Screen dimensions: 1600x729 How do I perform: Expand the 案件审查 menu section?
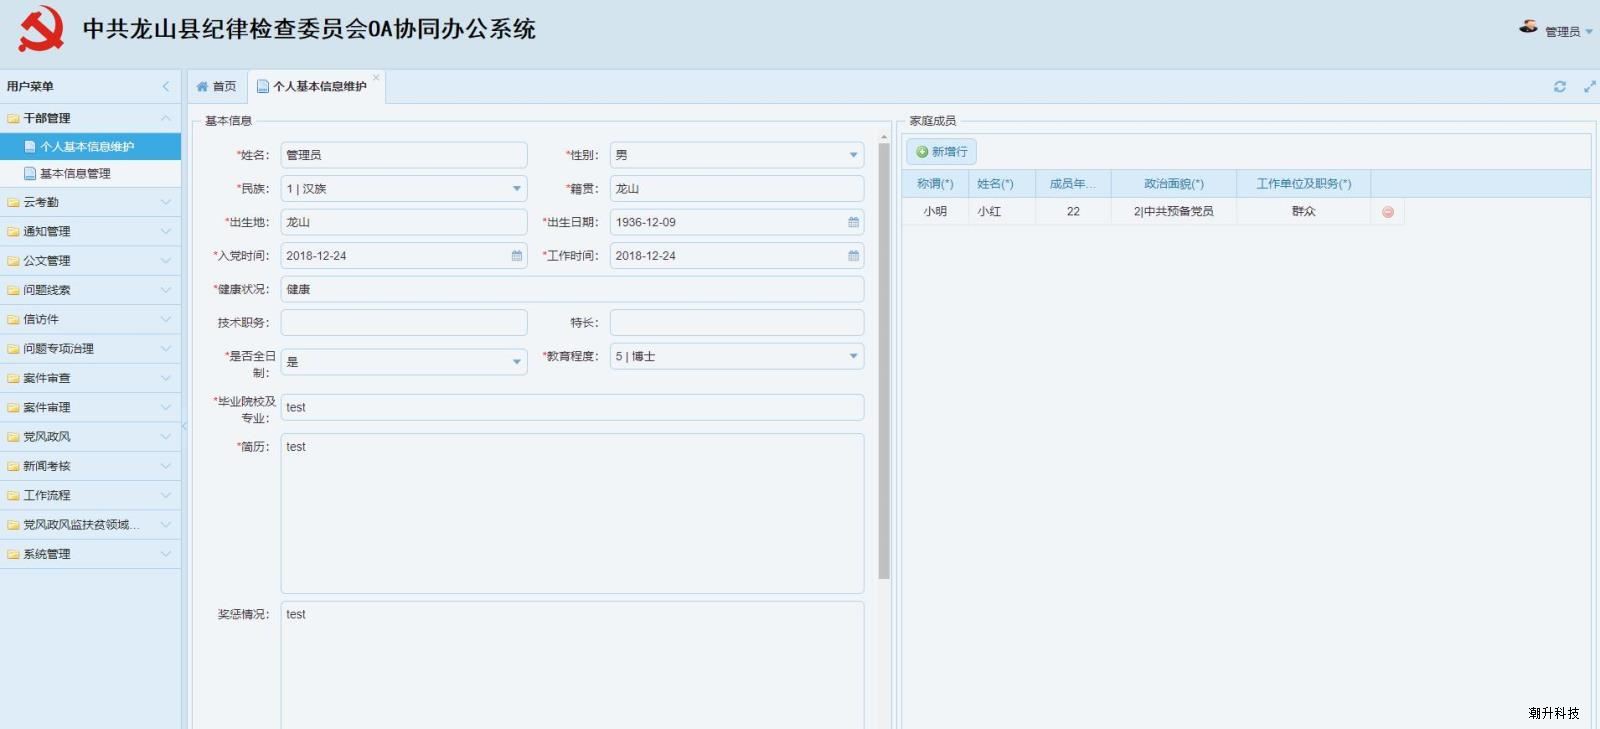pos(166,378)
